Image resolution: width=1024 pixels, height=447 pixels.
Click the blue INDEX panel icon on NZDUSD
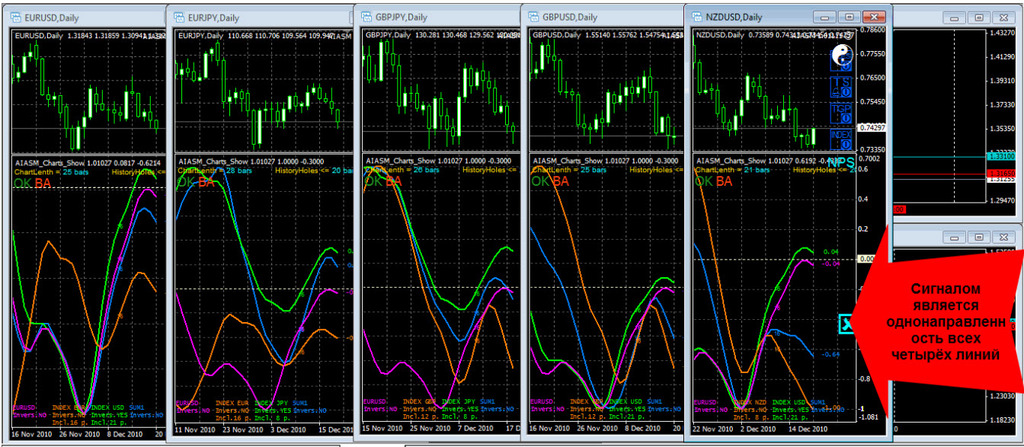click(x=841, y=140)
